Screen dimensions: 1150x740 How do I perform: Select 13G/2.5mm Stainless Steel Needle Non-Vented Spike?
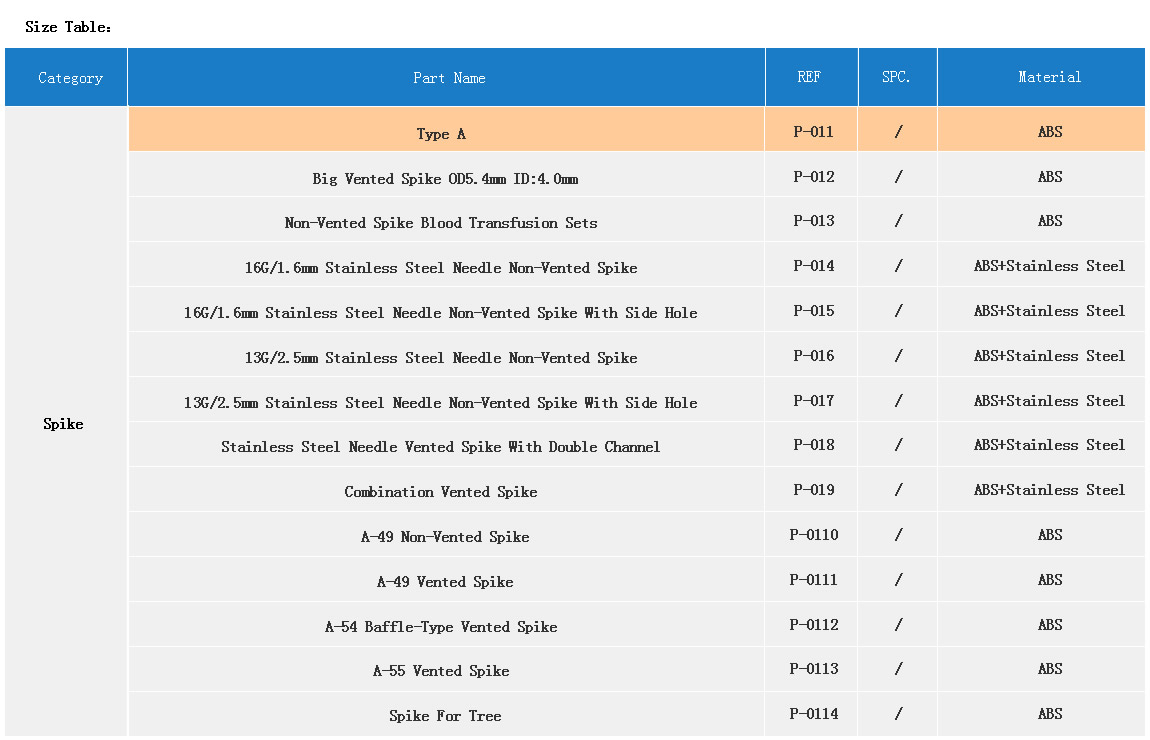[441, 358]
